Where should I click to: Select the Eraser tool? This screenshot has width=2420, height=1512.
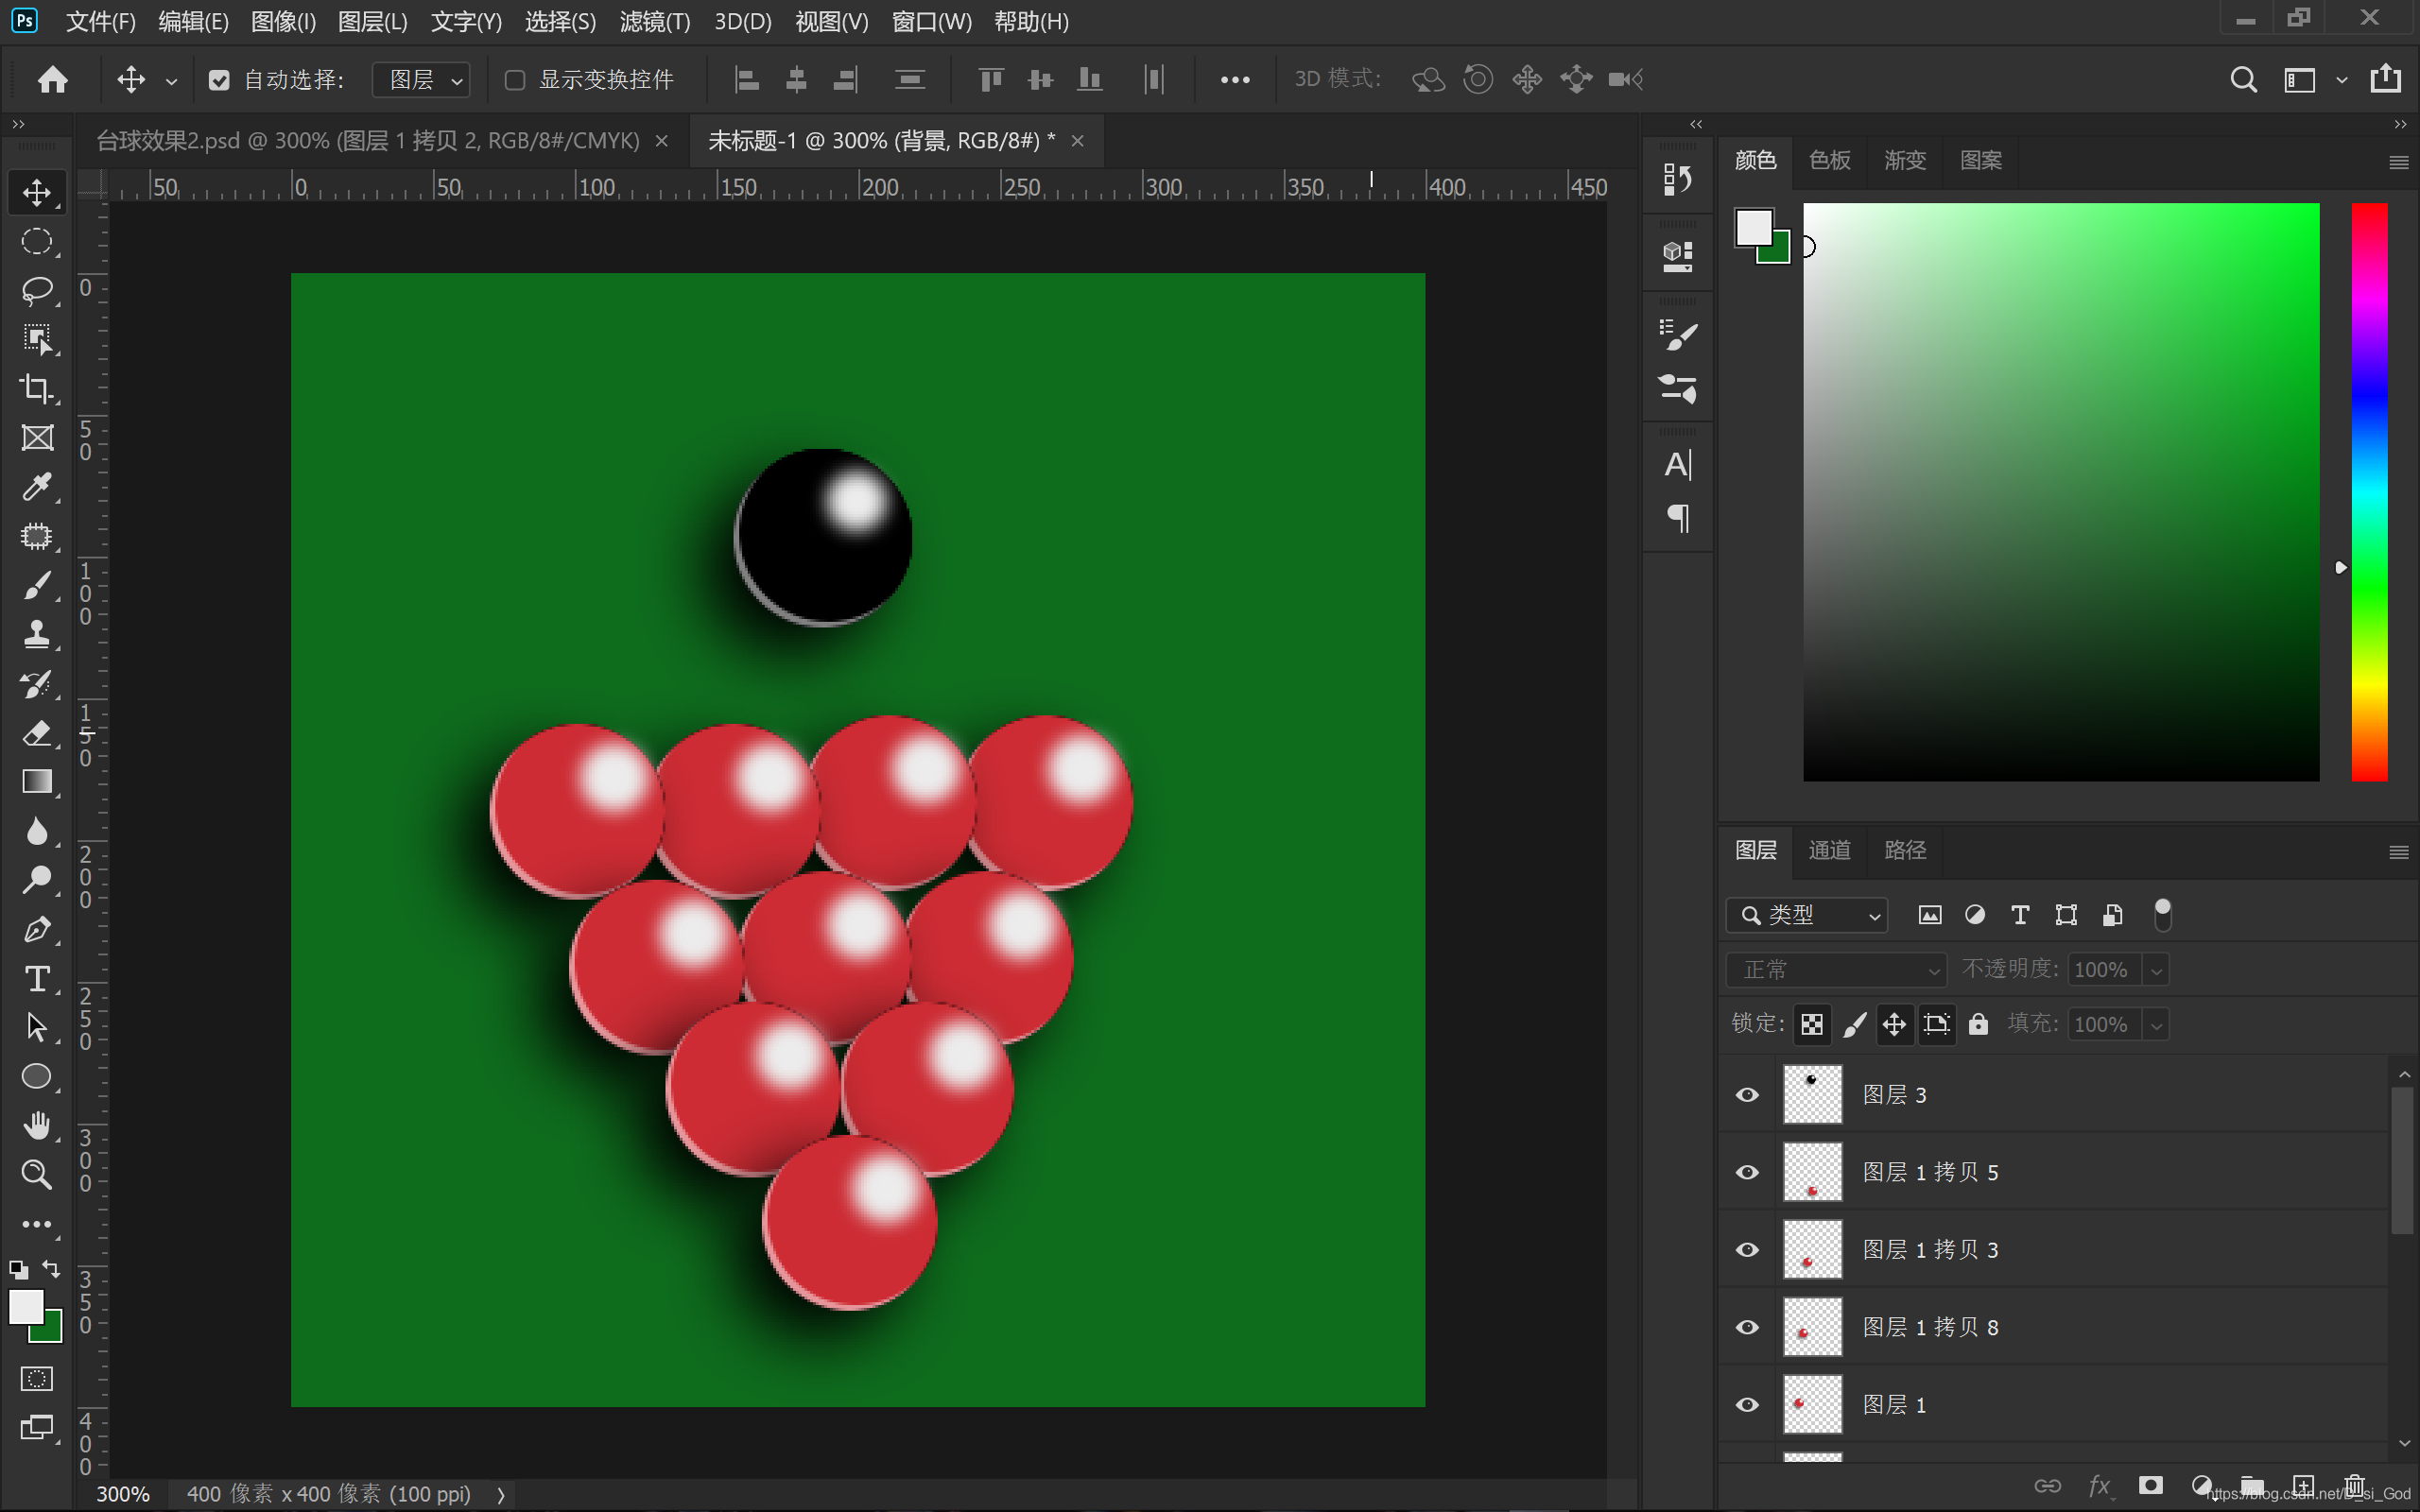[x=37, y=733]
